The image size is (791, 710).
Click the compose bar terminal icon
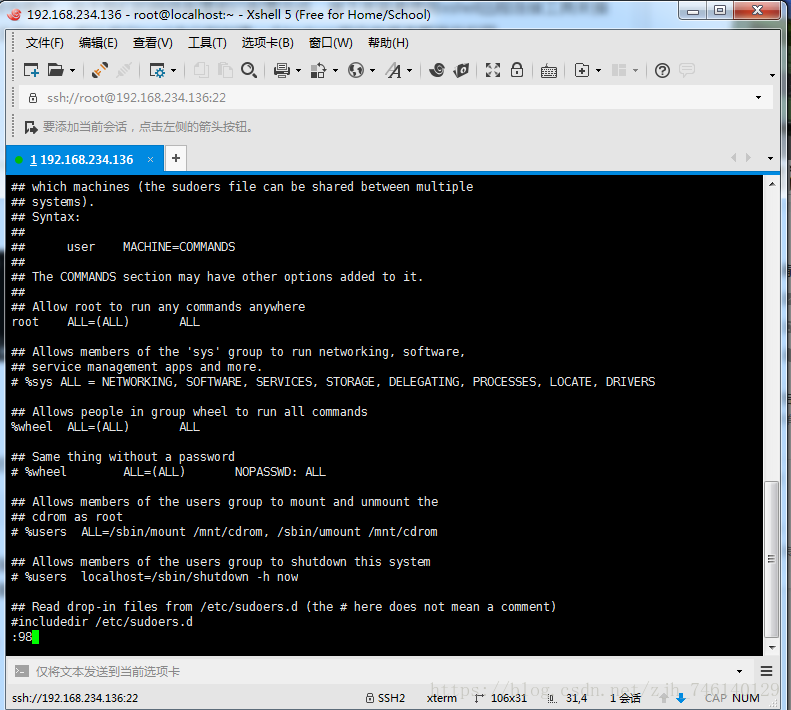(22, 671)
